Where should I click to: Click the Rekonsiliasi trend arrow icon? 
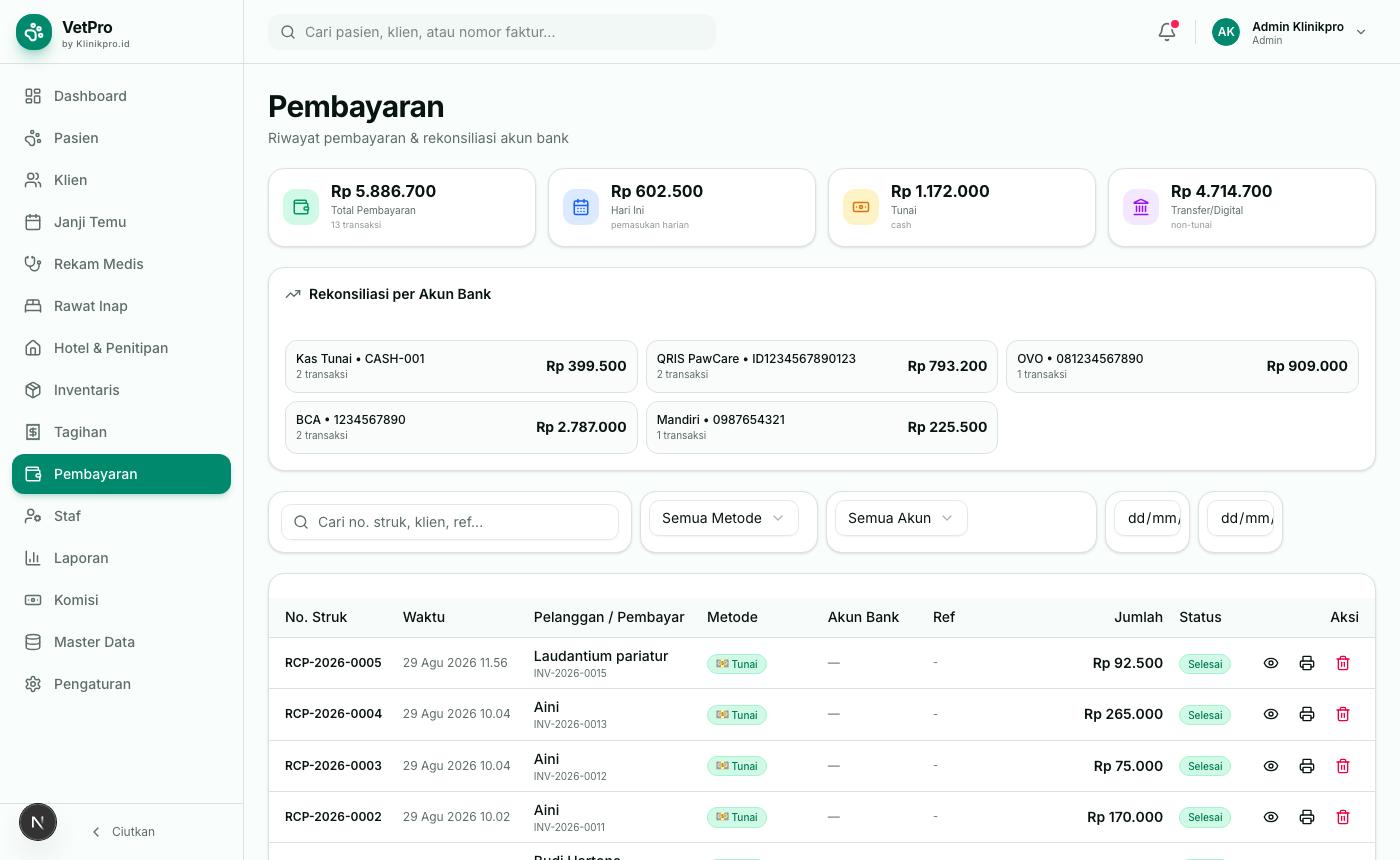293,294
